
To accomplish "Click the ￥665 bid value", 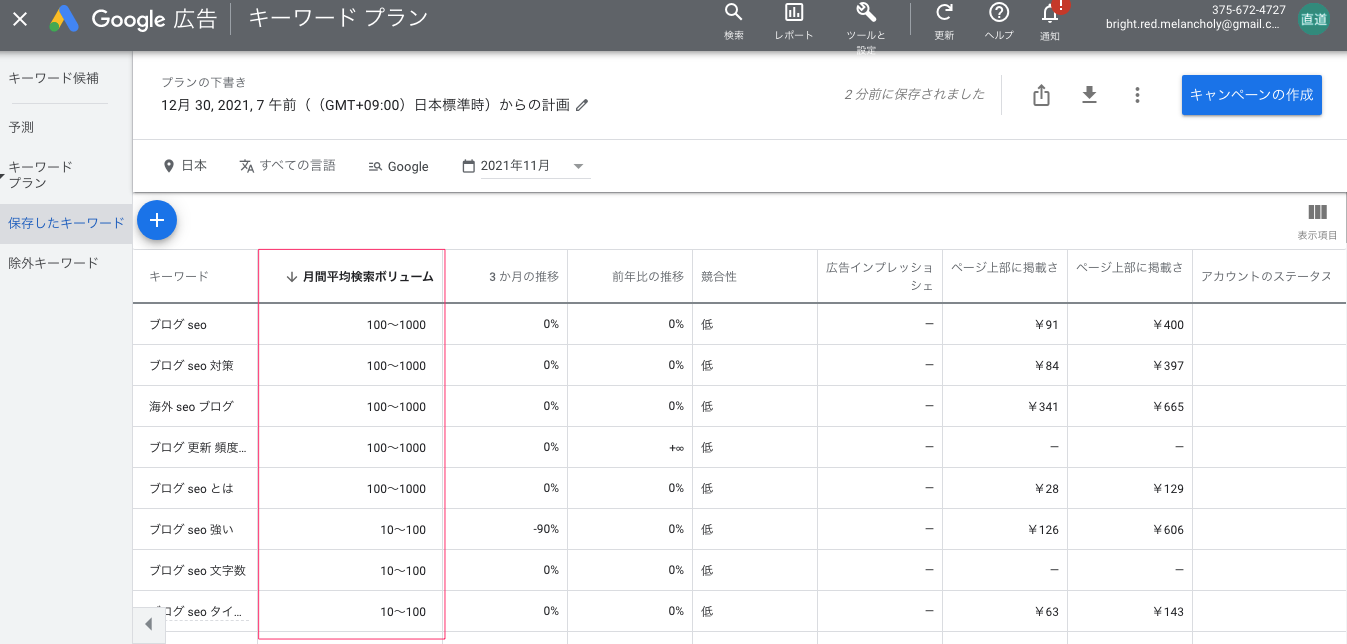I will (1168, 407).
